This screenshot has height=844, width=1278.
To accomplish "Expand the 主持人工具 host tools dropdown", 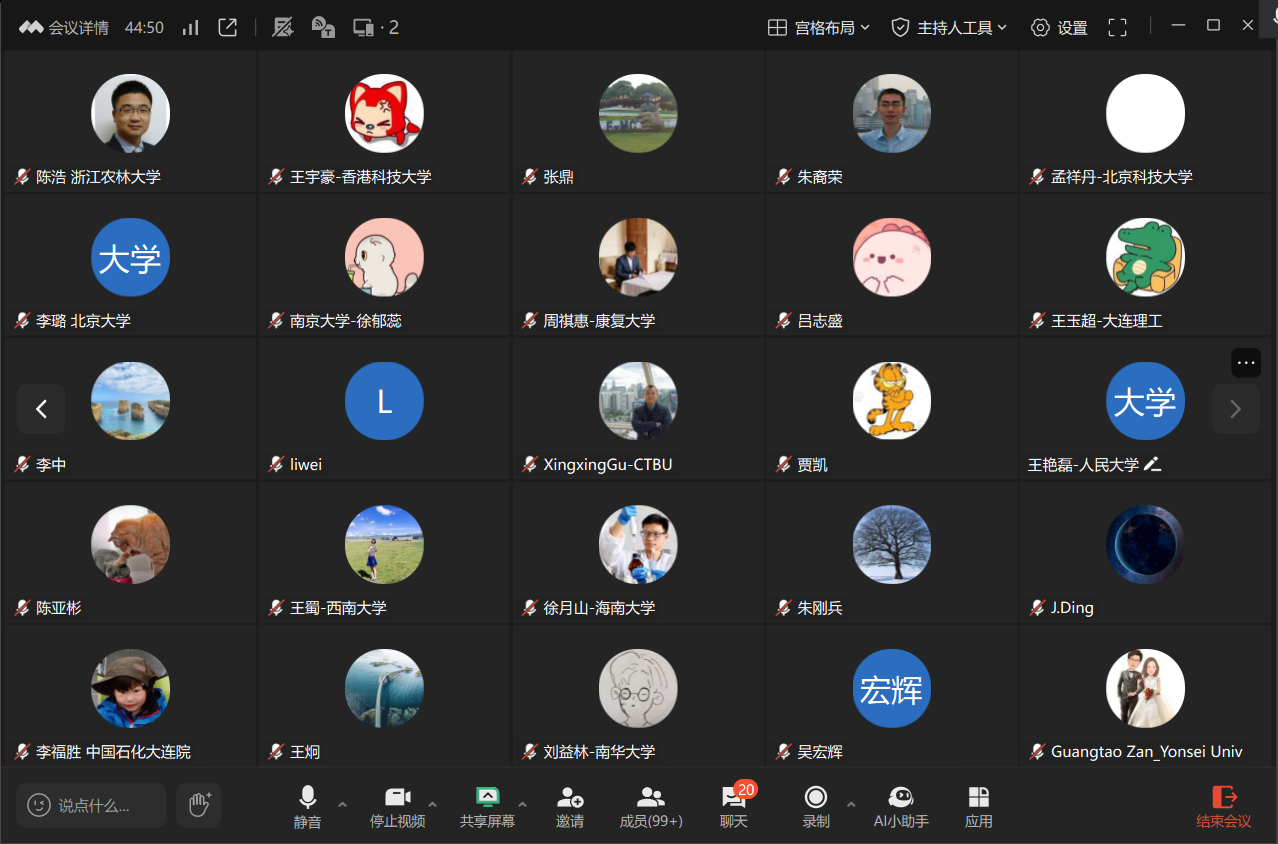I will 949,28.
